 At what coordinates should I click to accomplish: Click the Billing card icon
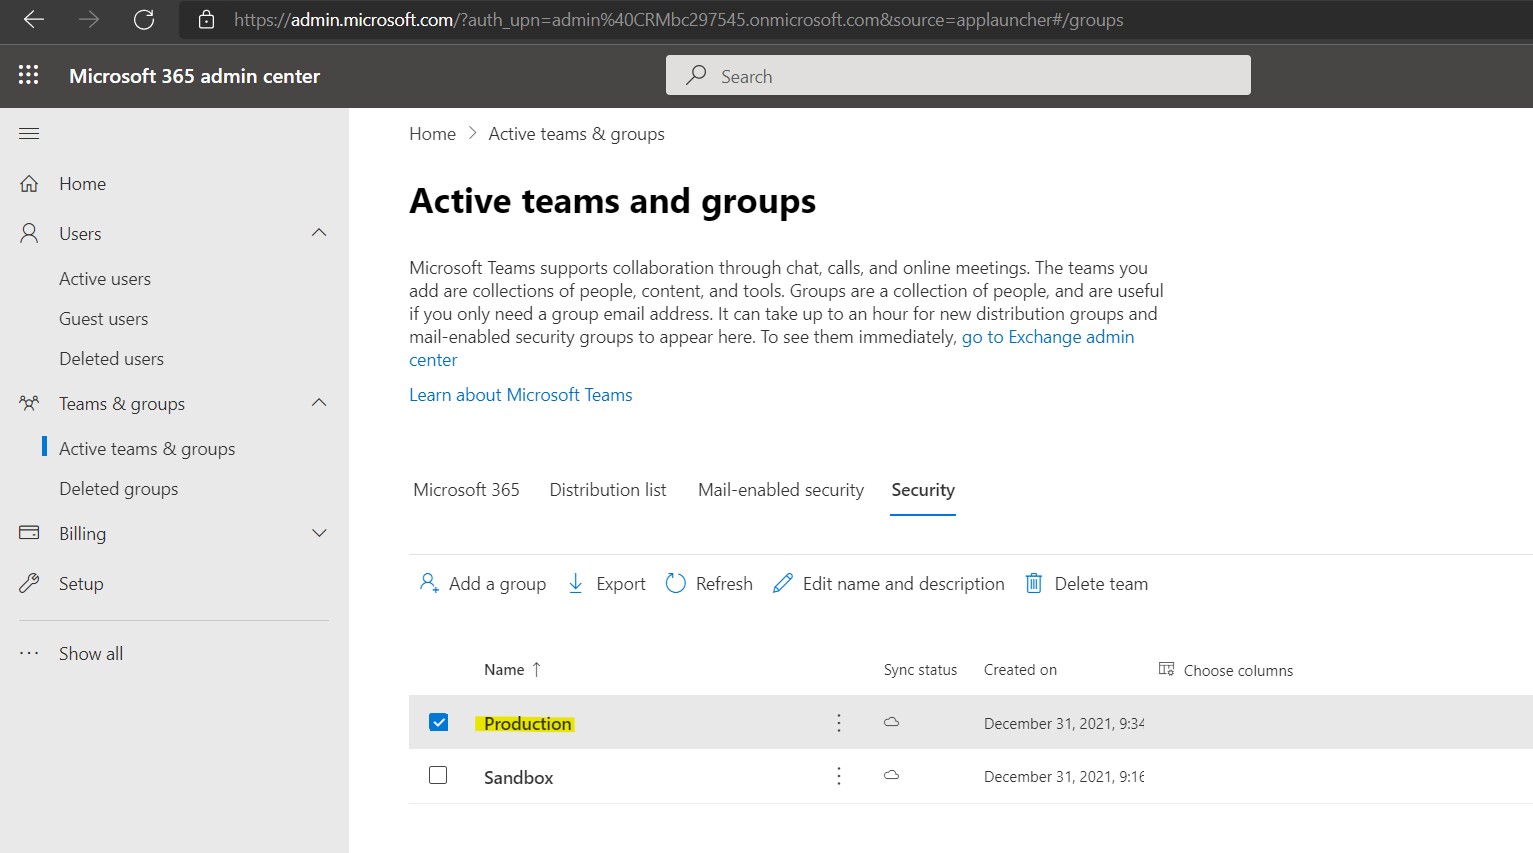click(x=29, y=533)
